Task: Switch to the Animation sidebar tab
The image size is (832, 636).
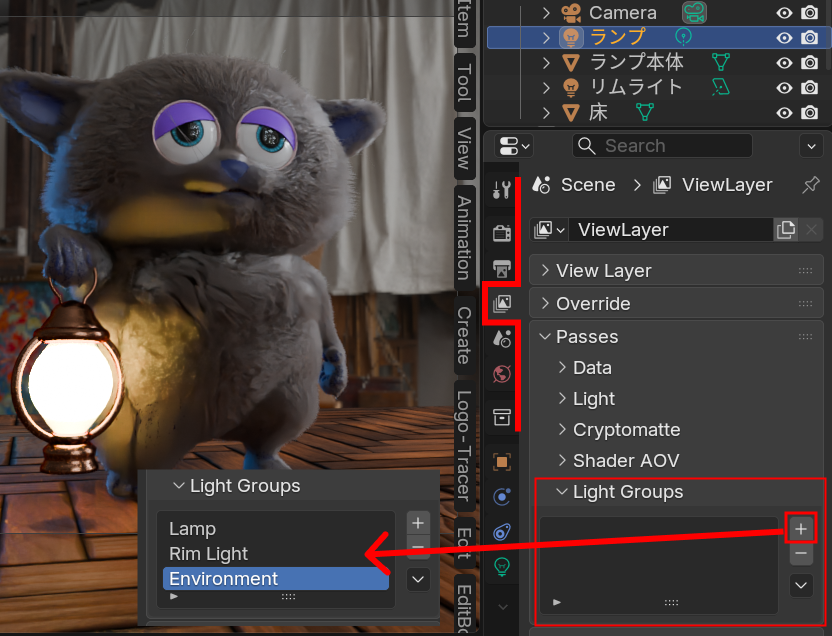Action: [464, 237]
